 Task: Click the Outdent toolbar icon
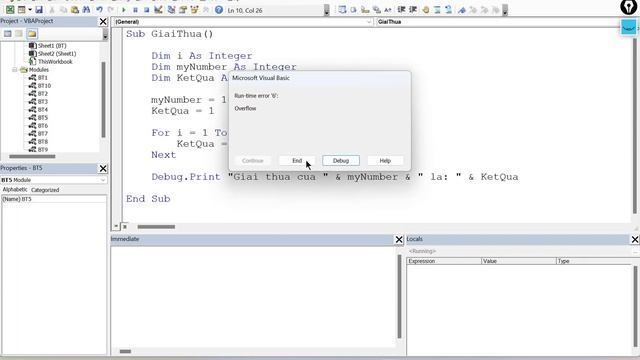pyautogui.click(x=413, y=10)
